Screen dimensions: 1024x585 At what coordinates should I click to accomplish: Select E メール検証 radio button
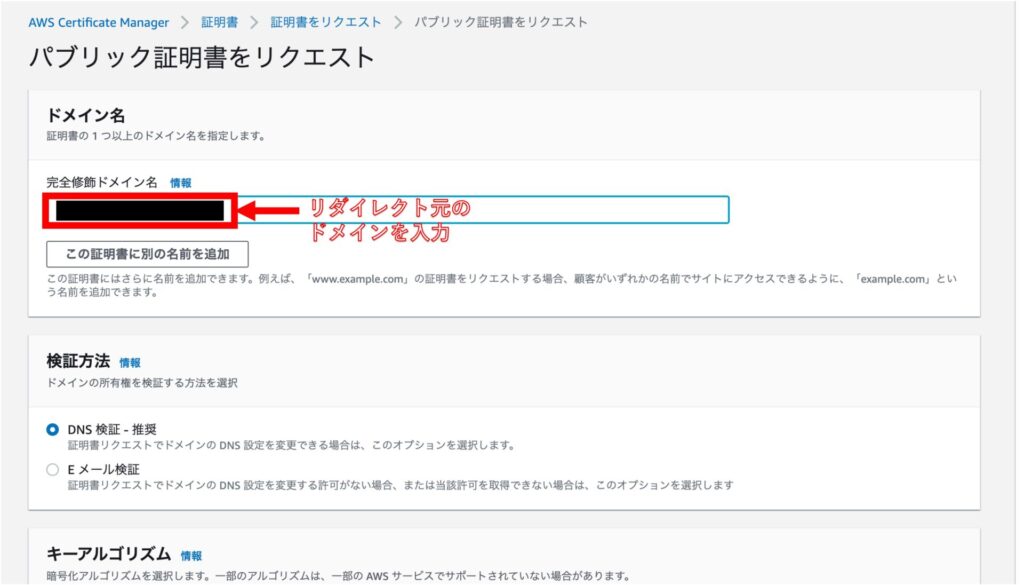click(x=53, y=469)
